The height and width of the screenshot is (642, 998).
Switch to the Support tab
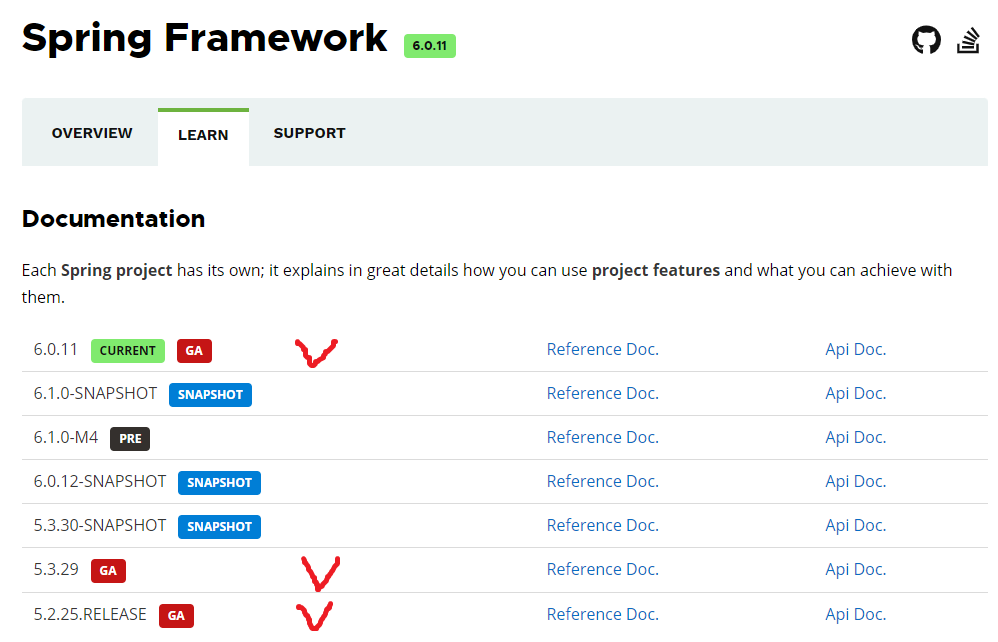pyautogui.click(x=309, y=133)
